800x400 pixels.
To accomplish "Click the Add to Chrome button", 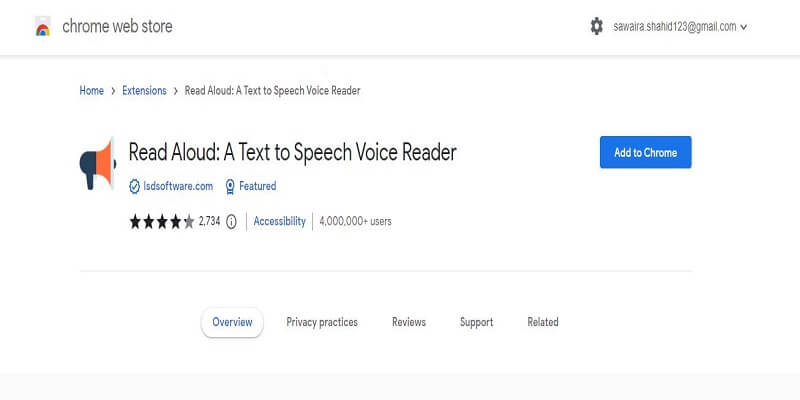I will pyautogui.click(x=645, y=152).
